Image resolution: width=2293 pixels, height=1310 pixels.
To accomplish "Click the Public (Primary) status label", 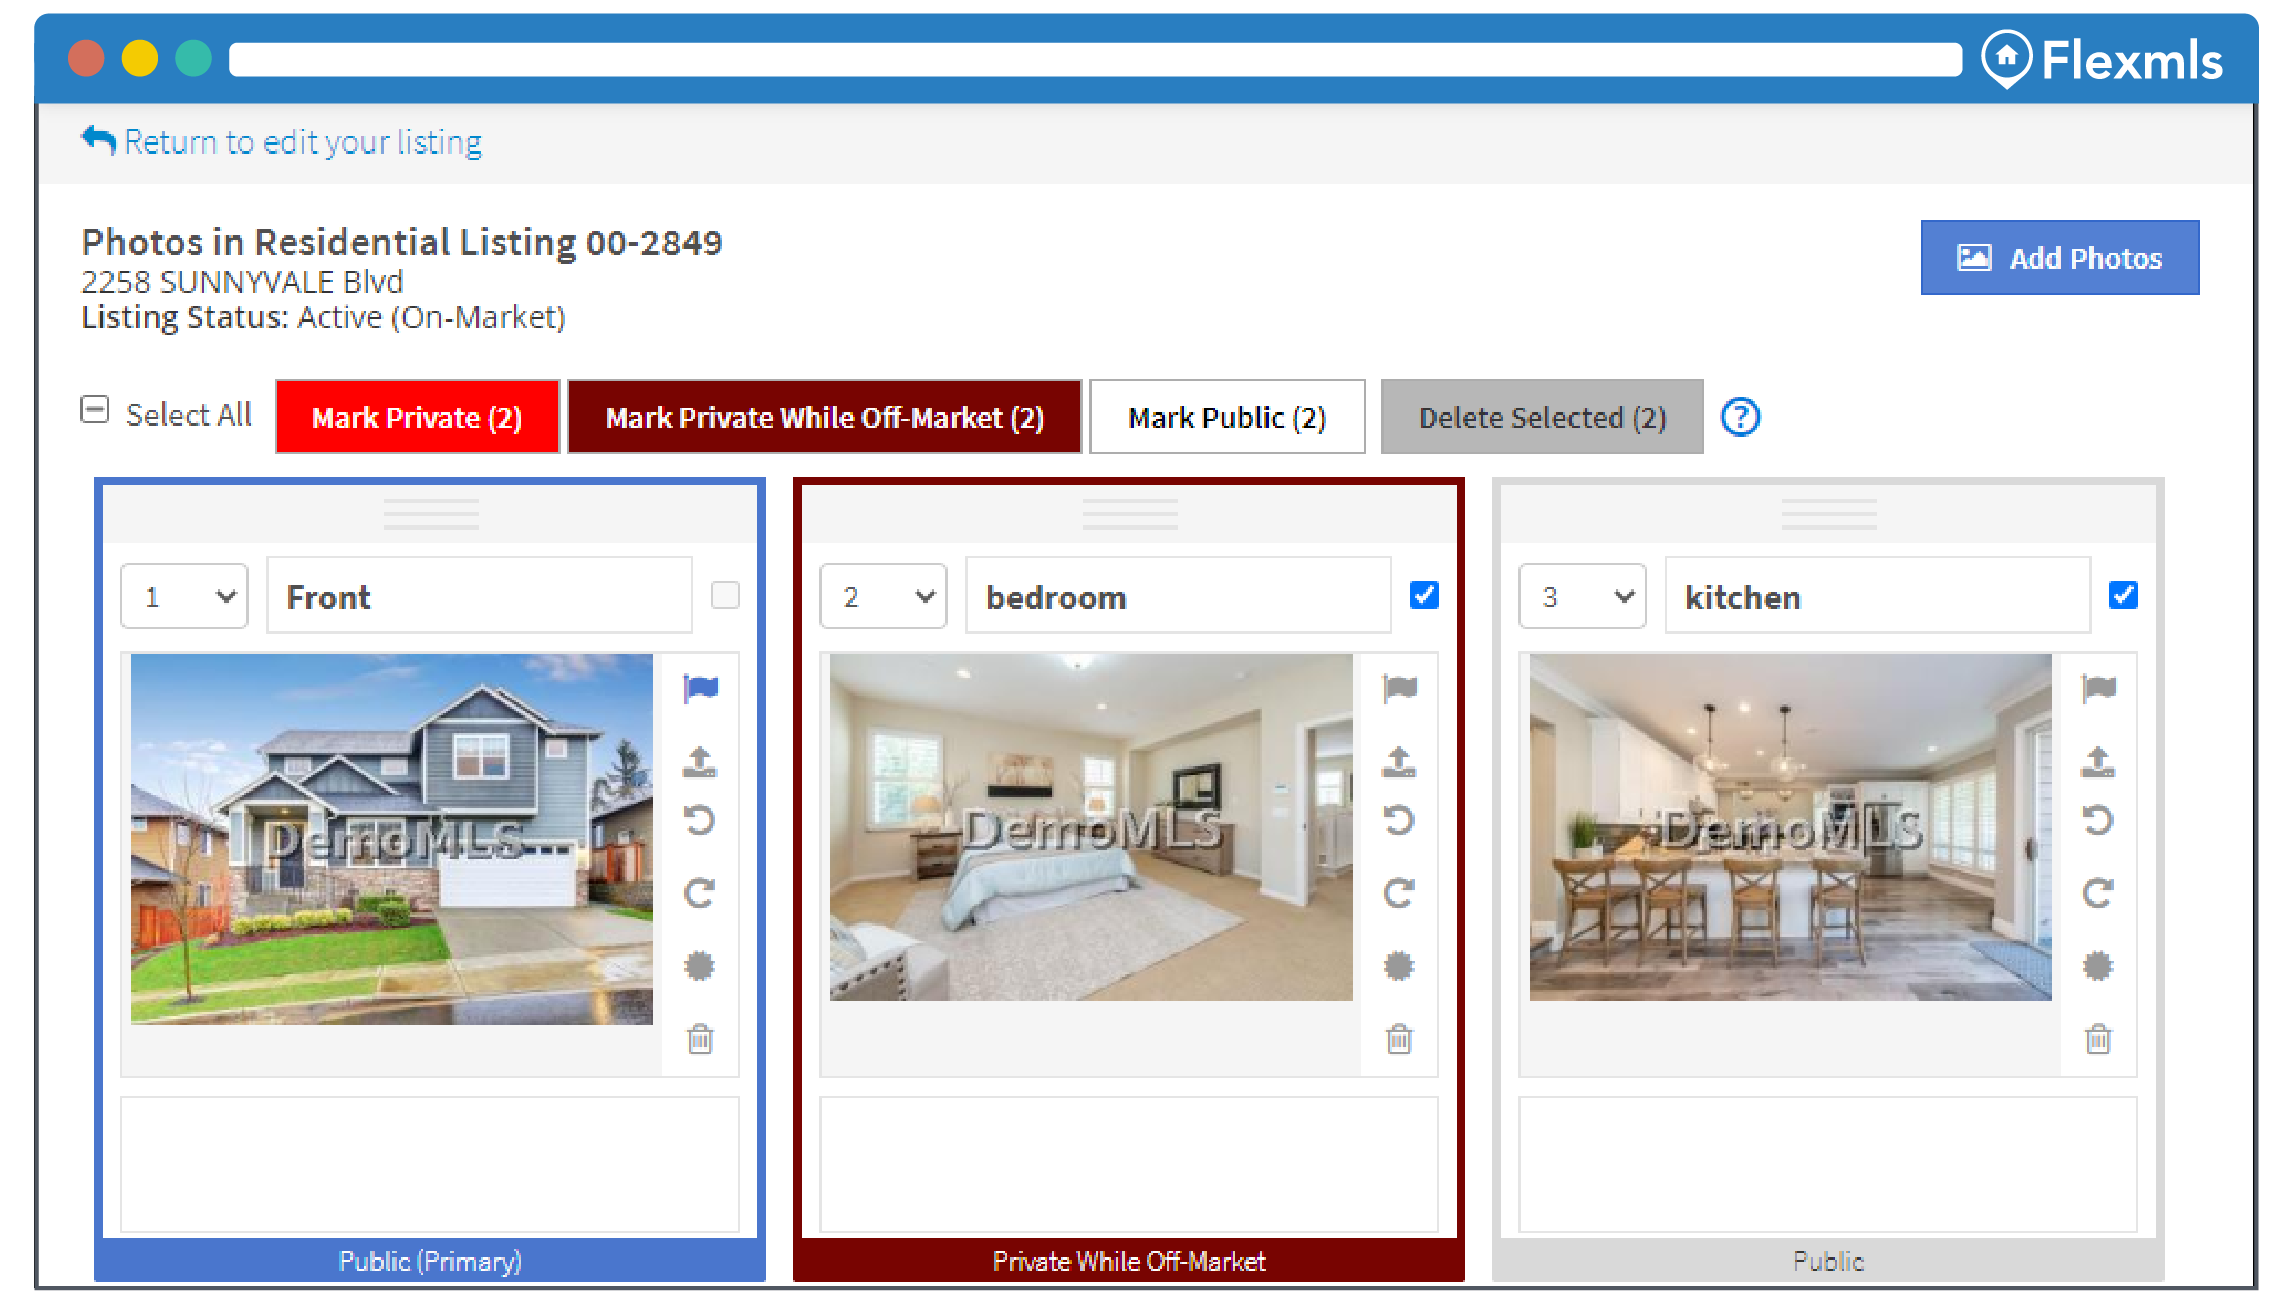I will (430, 1261).
